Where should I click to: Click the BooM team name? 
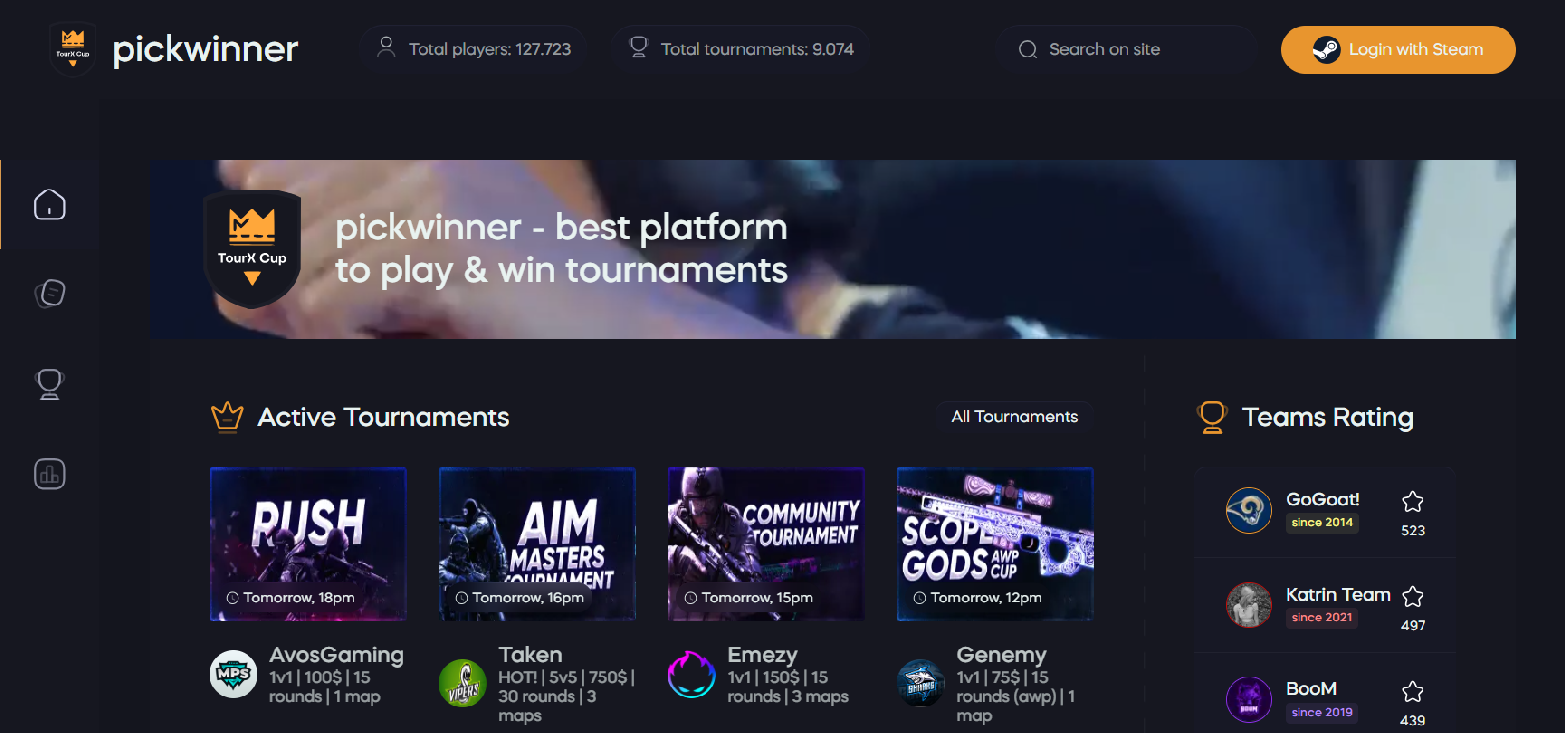coord(1311,689)
